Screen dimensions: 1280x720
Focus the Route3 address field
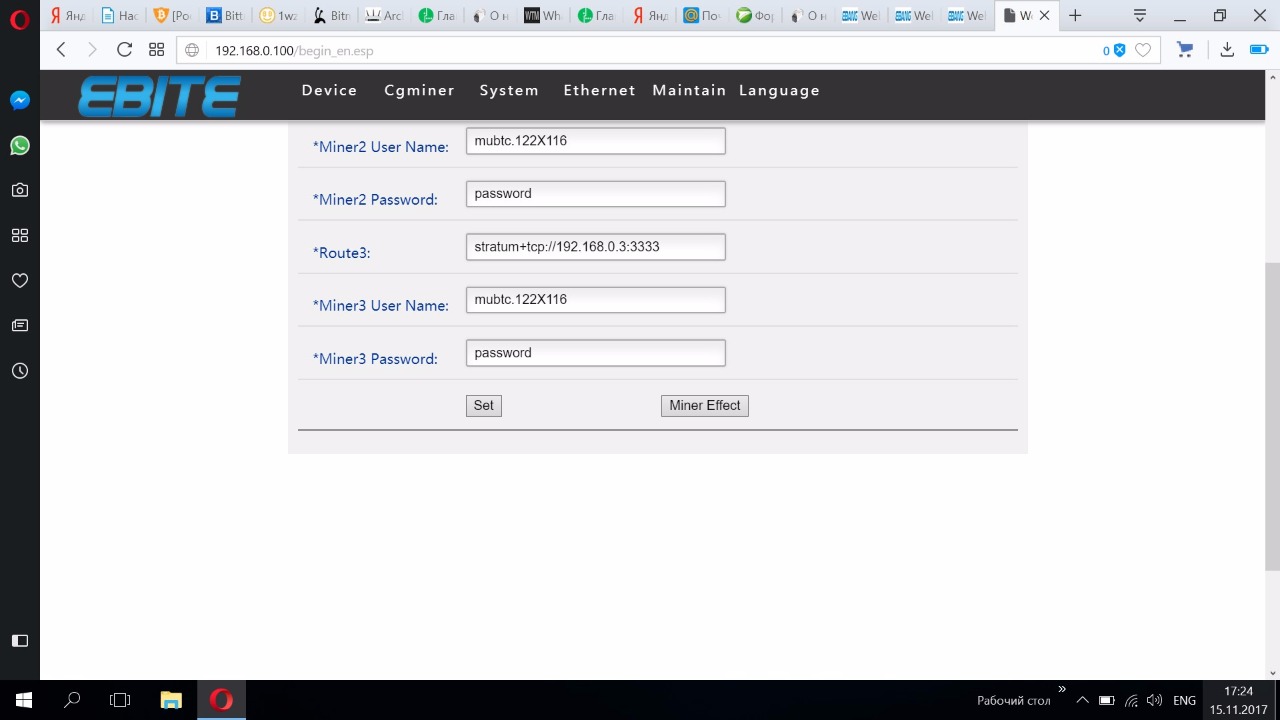pos(595,247)
